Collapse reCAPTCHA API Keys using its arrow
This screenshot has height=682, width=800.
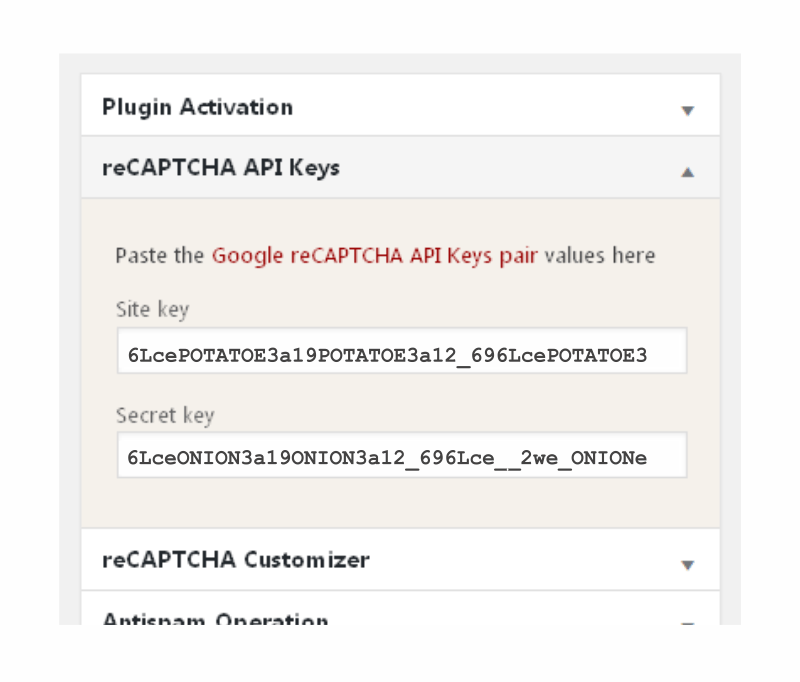click(x=687, y=172)
